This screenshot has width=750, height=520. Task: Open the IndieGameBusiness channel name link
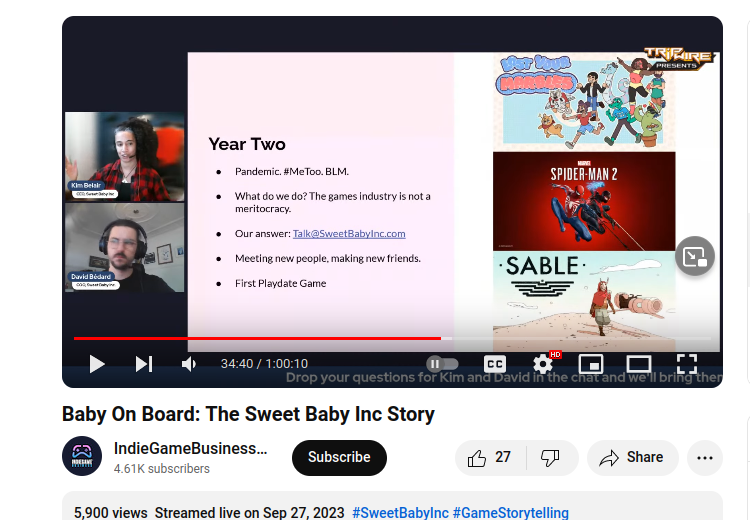pos(190,449)
